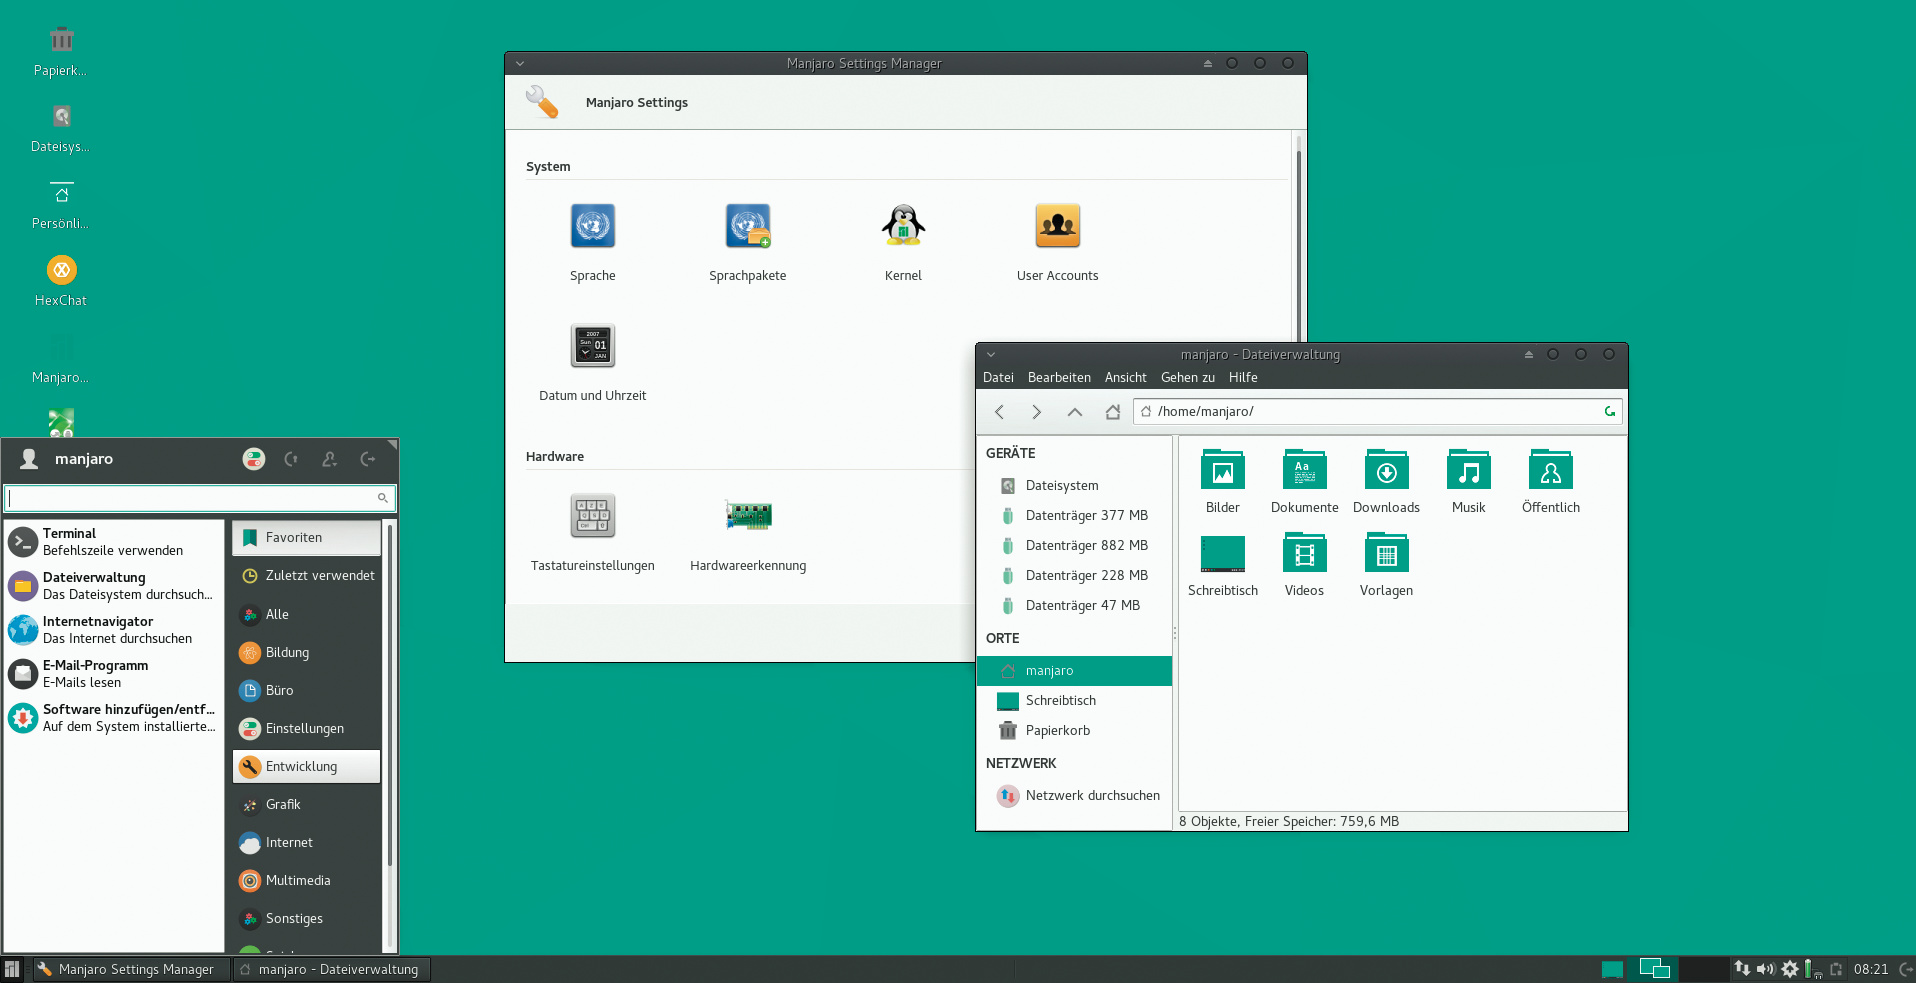This screenshot has width=1916, height=983.
Task: Open the Datei menu
Action: 997,378
